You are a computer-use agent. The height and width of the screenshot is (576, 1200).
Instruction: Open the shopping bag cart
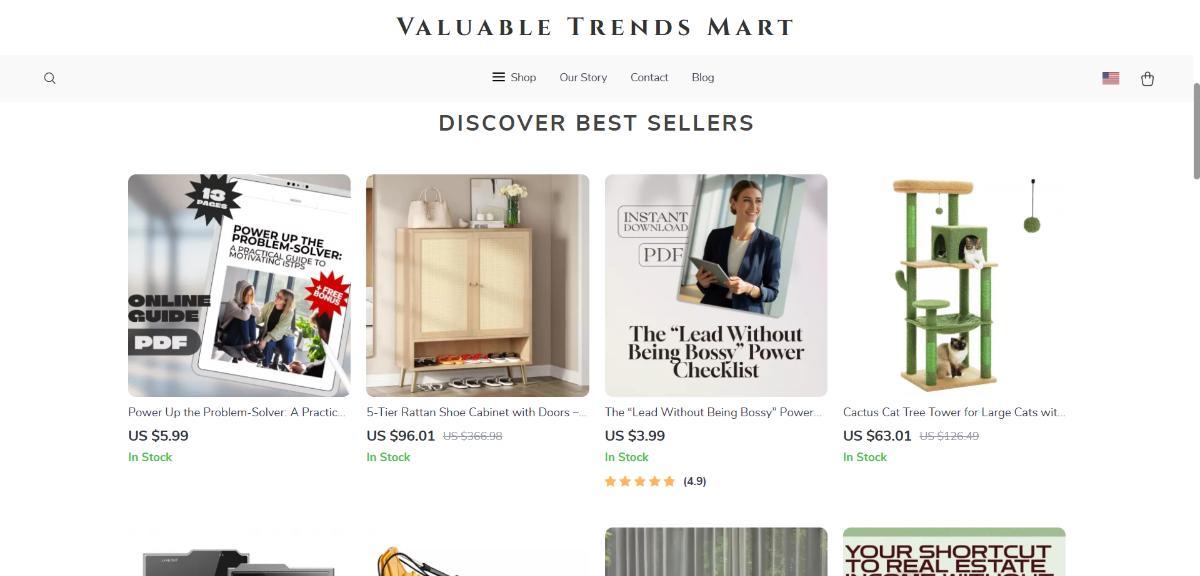(1147, 78)
